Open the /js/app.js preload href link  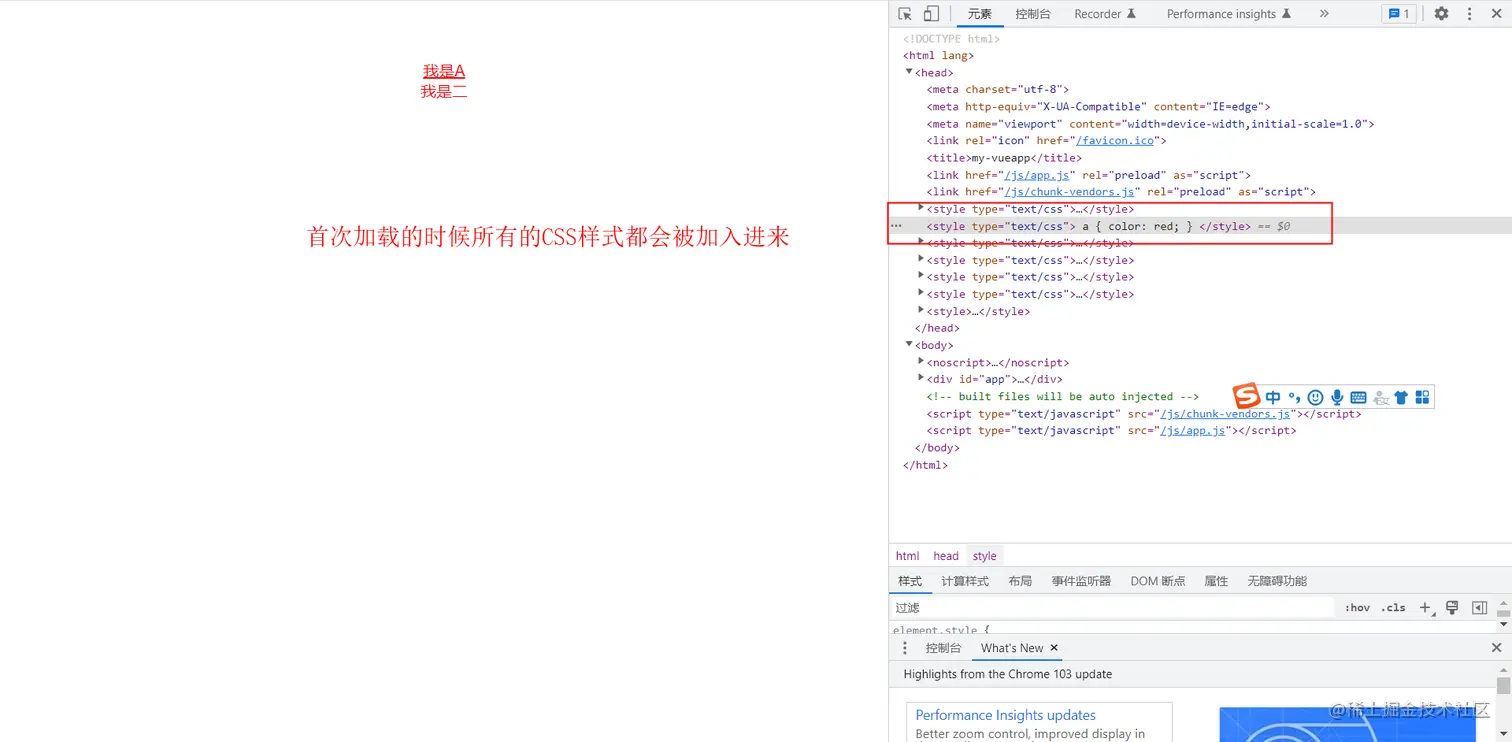(x=1037, y=175)
